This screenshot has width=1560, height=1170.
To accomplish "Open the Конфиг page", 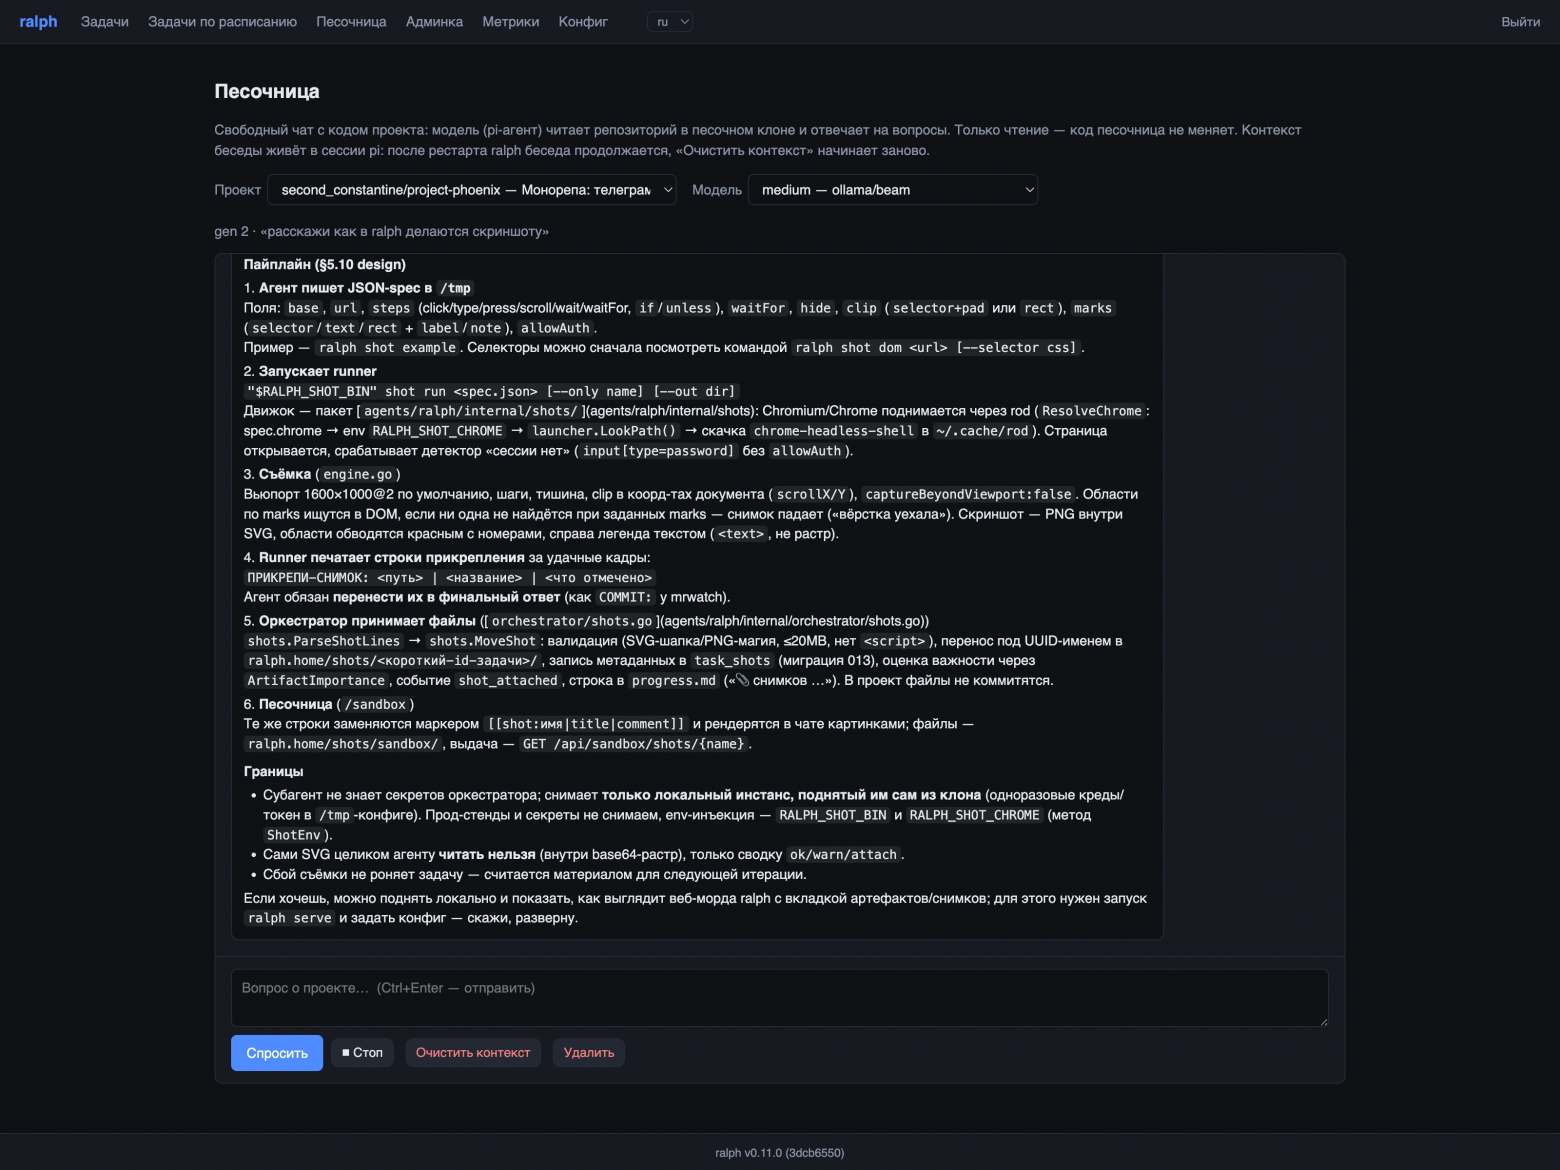I will coord(583,22).
